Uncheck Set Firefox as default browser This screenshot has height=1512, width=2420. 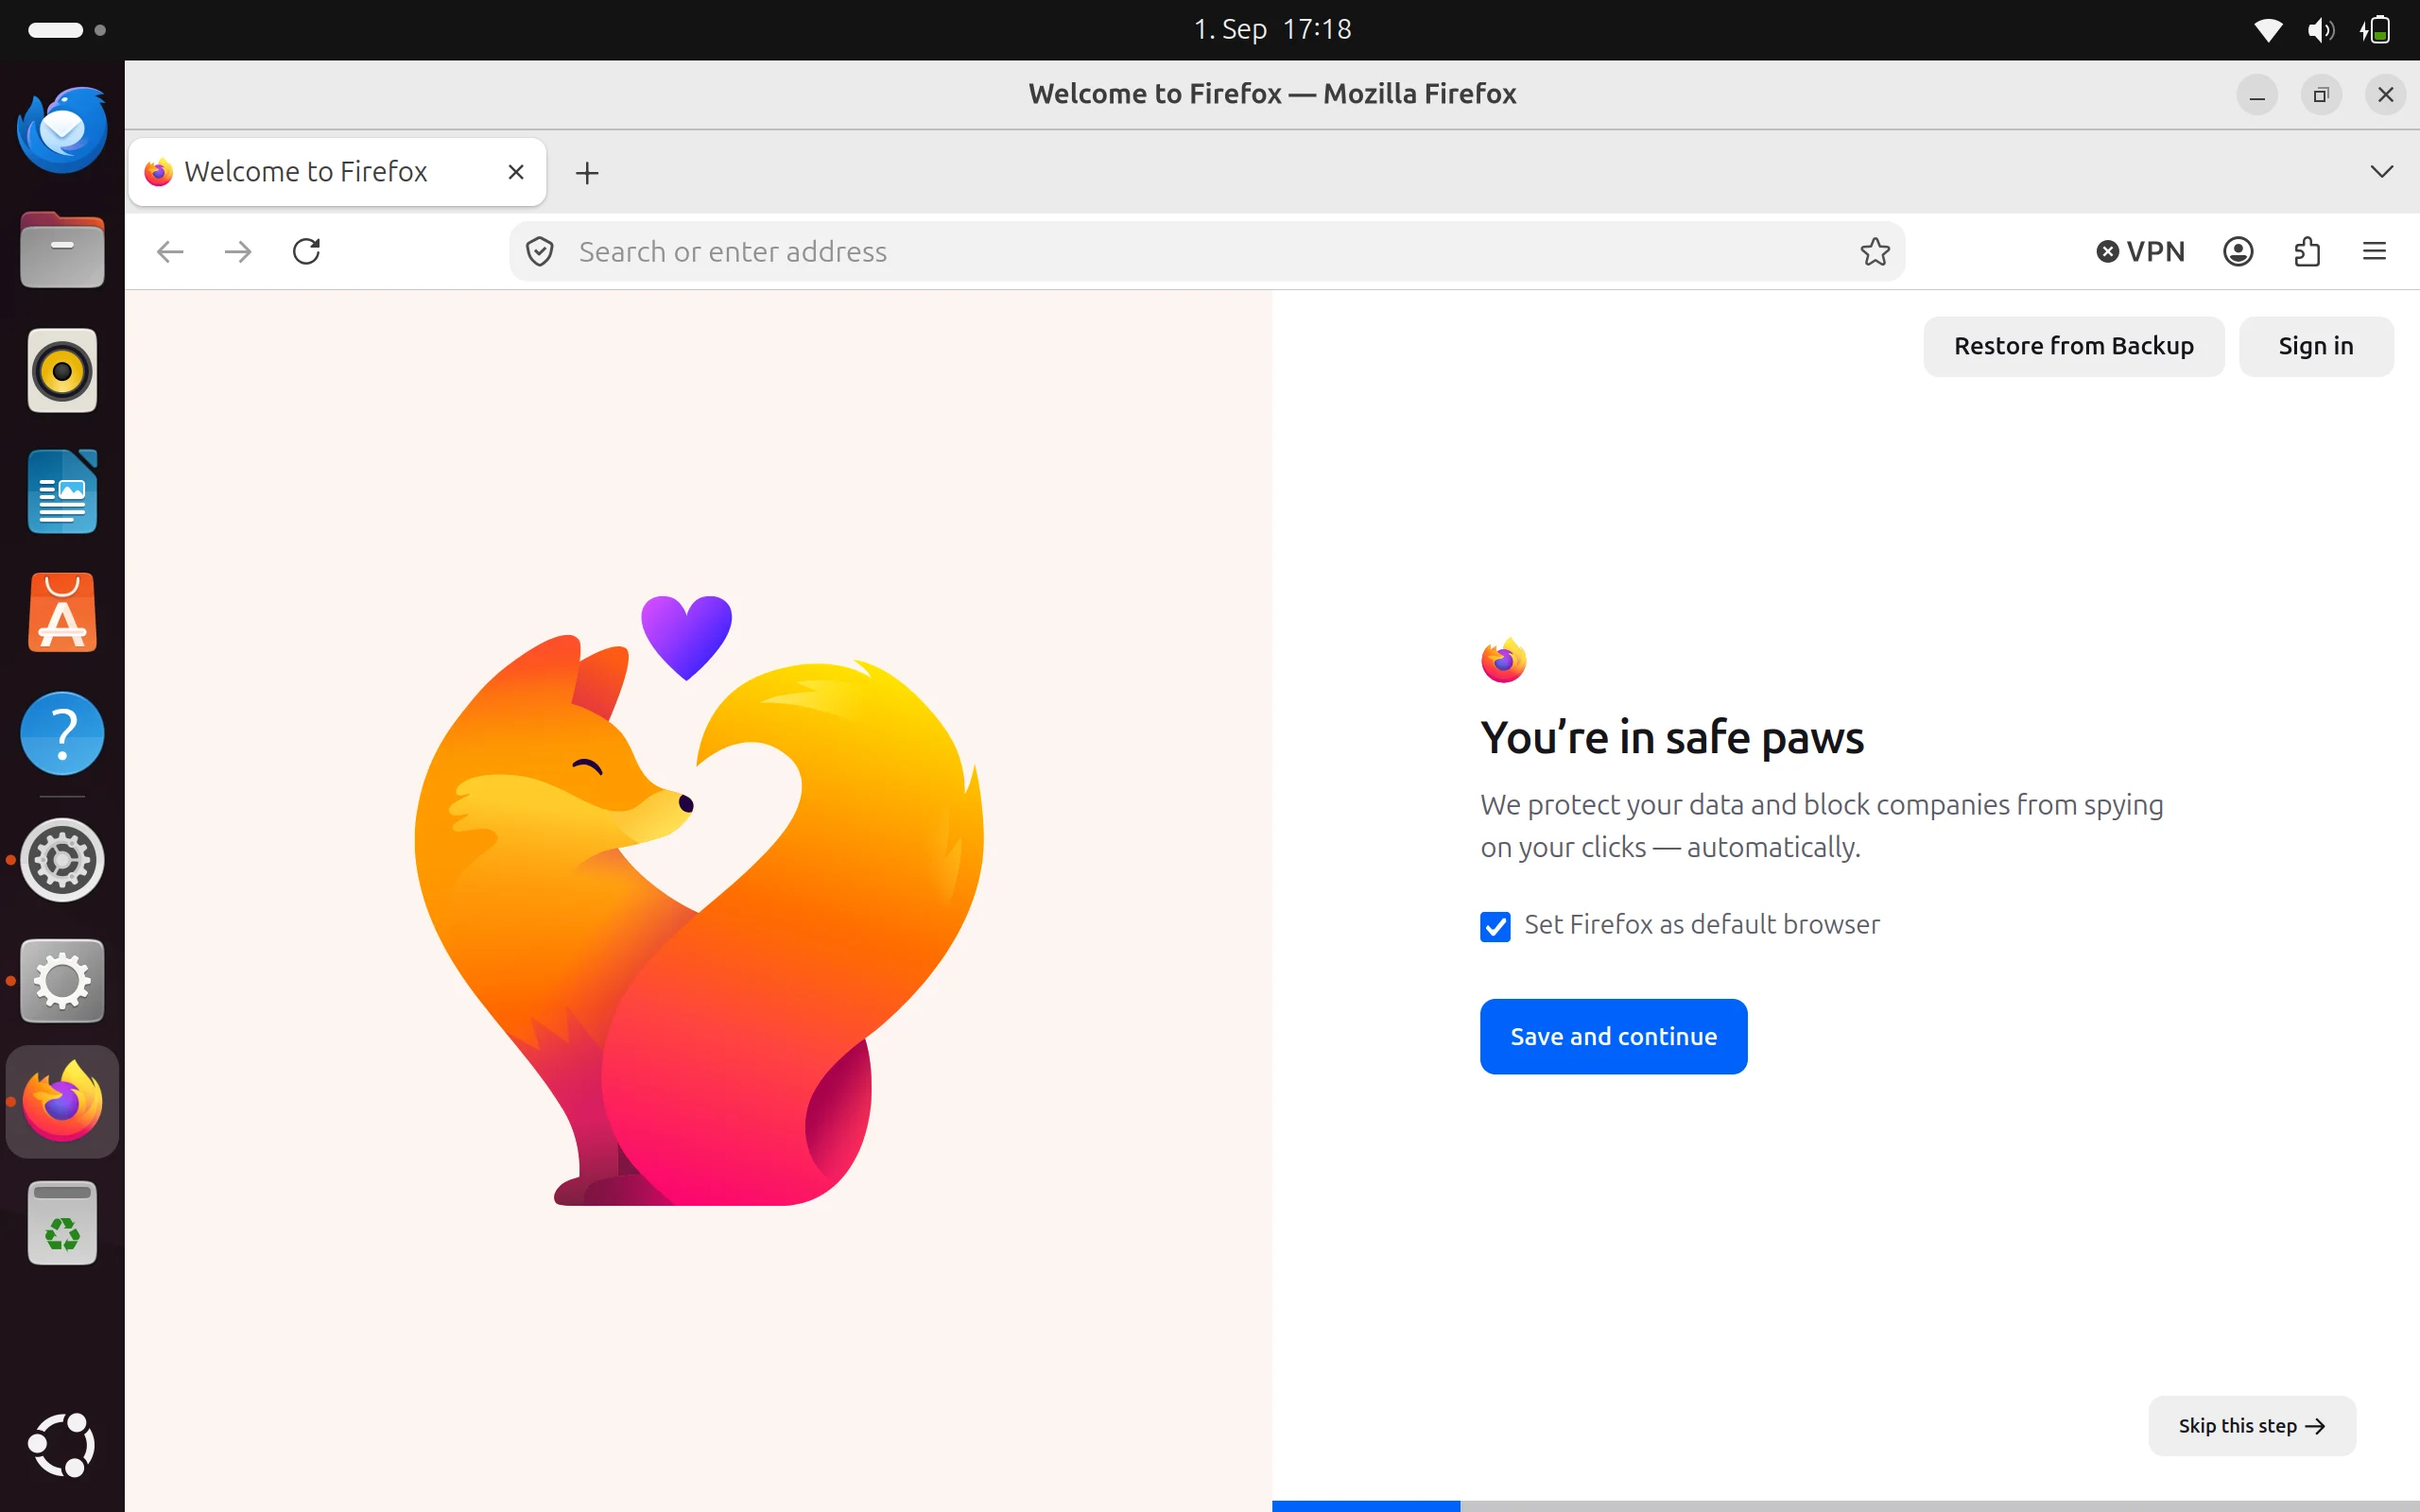click(1495, 927)
